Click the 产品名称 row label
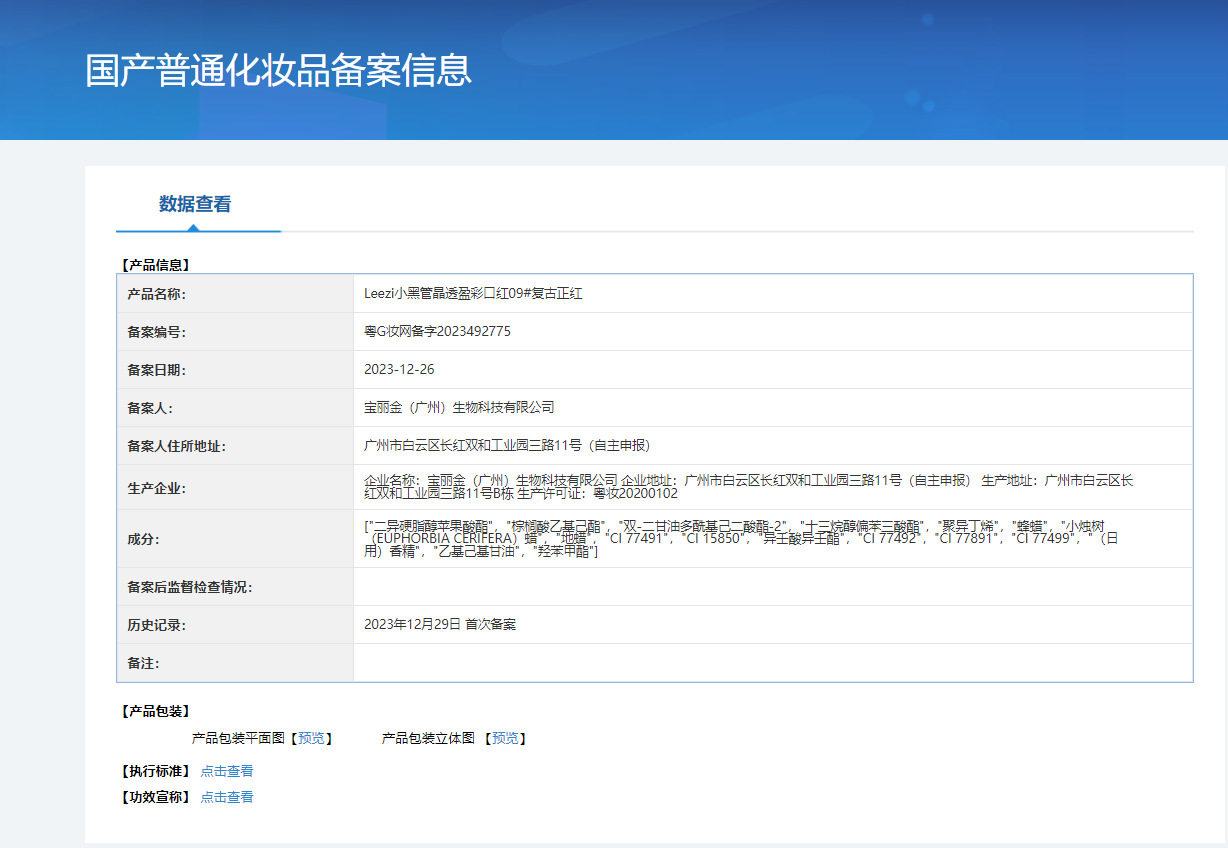 coord(157,294)
